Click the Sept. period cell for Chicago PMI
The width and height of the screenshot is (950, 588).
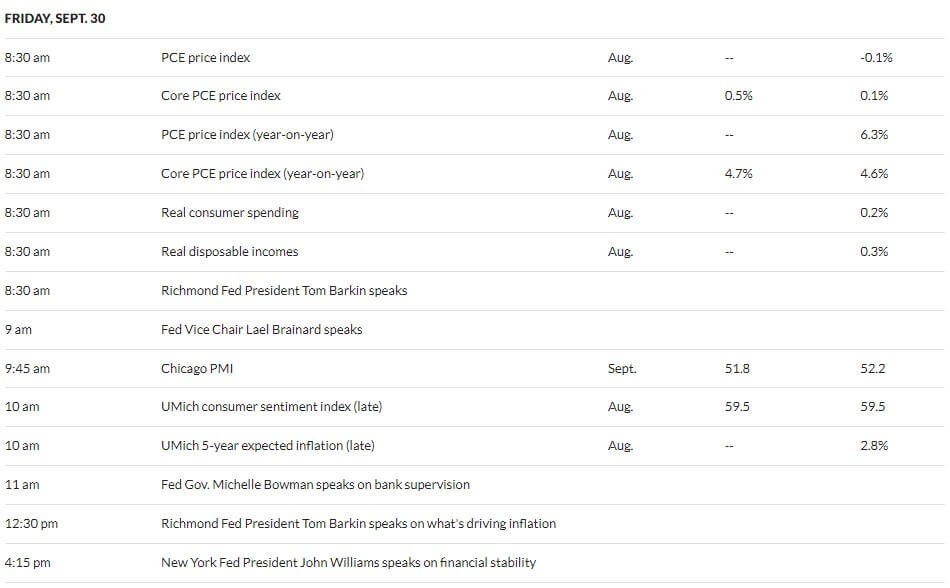click(622, 368)
